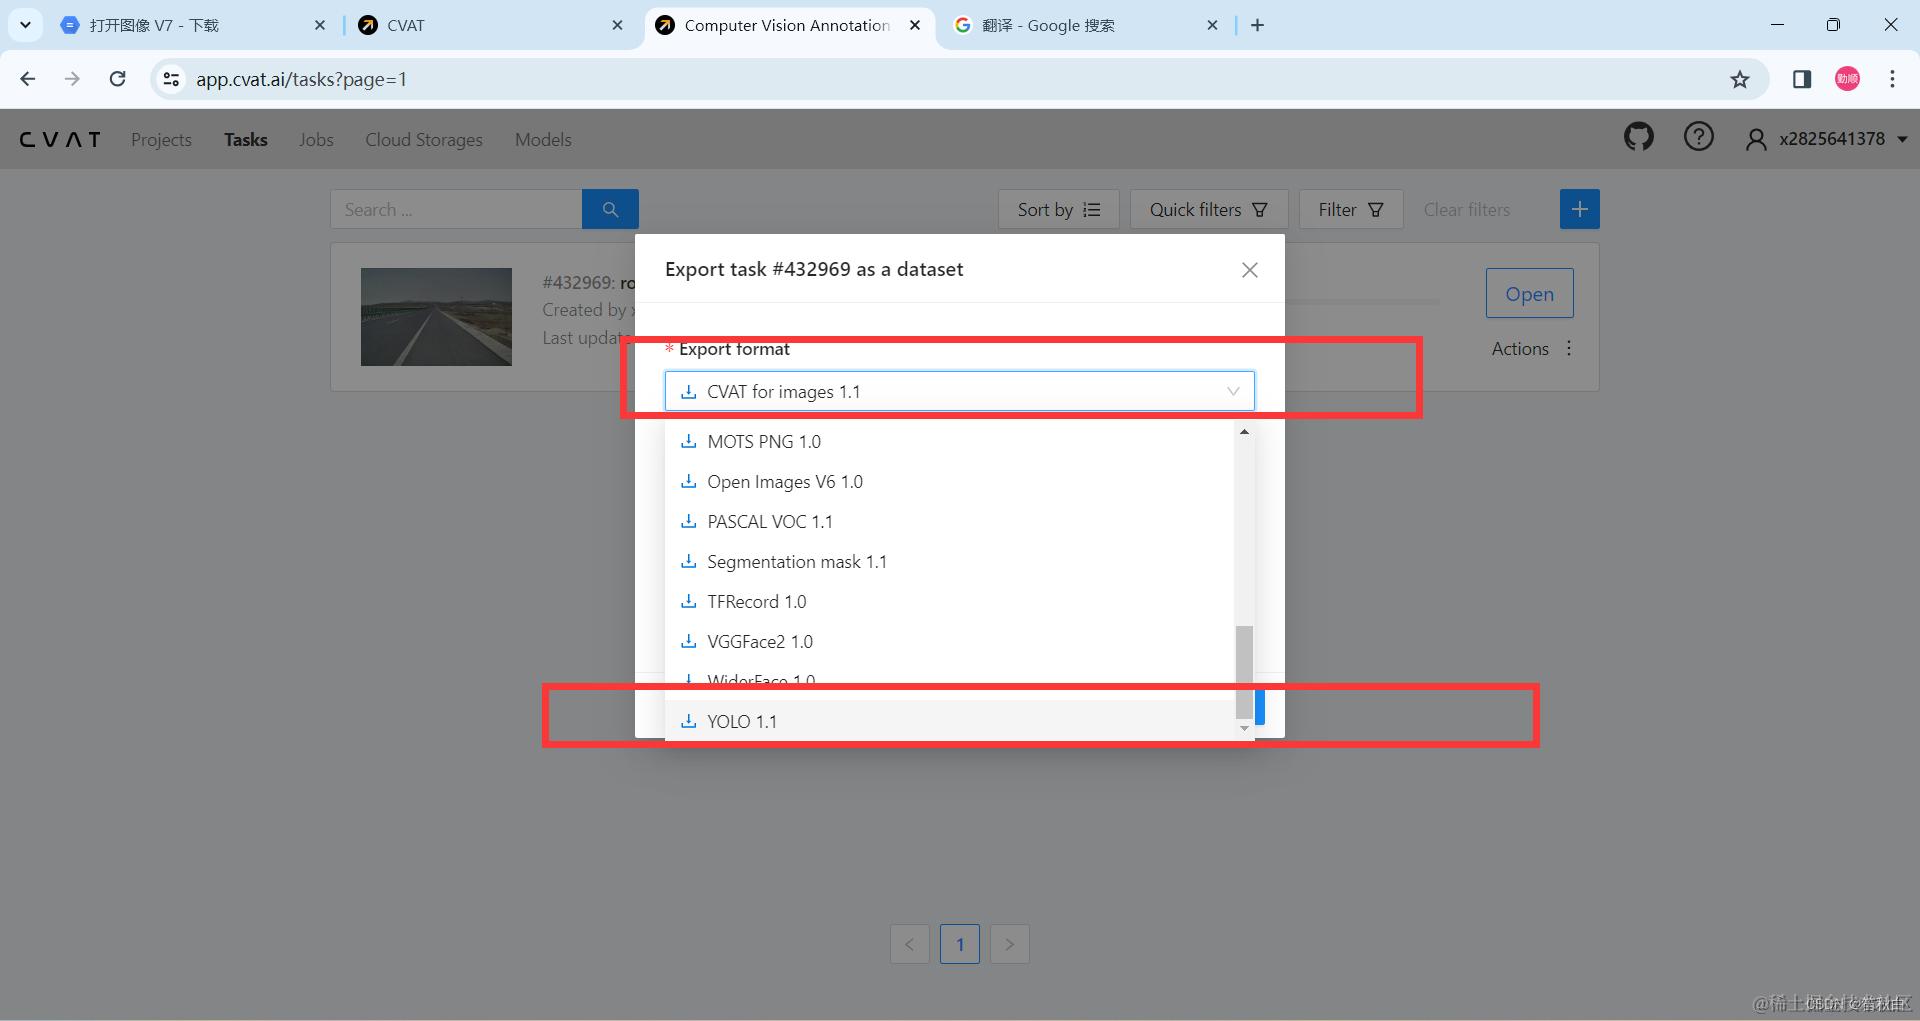Reload the browser page

(117, 79)
